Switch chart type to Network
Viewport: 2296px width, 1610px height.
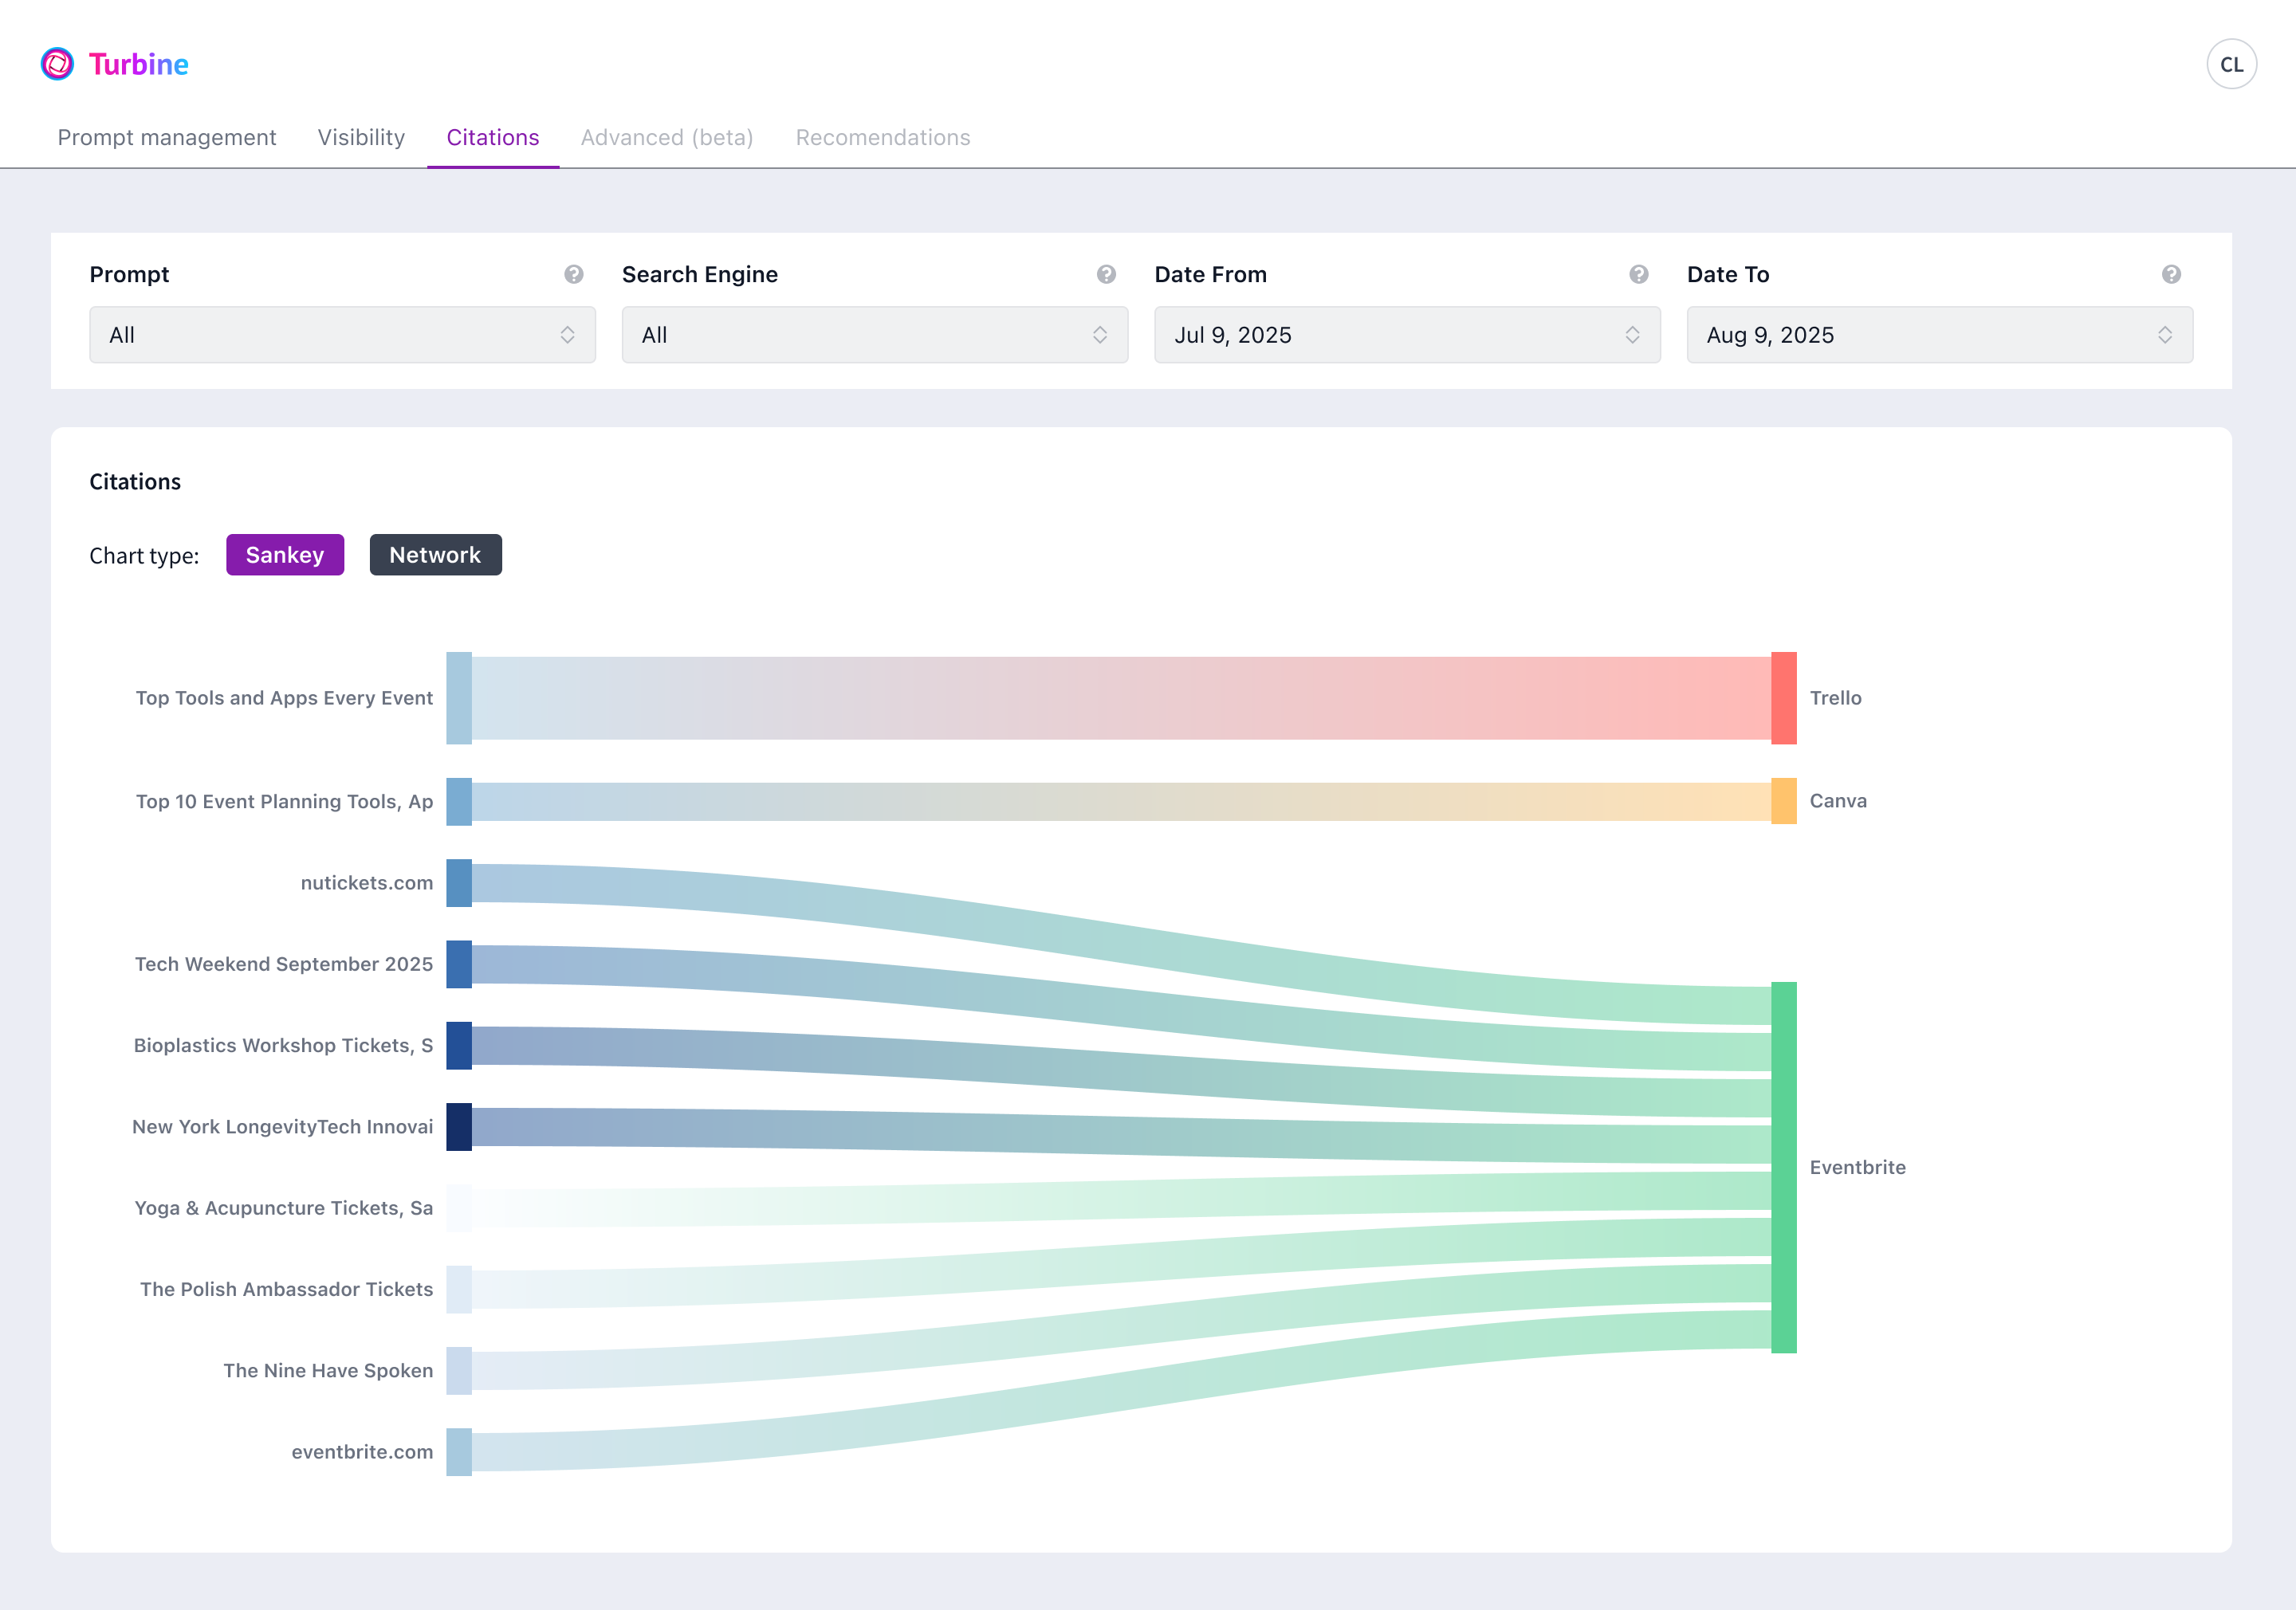(435, 555)
